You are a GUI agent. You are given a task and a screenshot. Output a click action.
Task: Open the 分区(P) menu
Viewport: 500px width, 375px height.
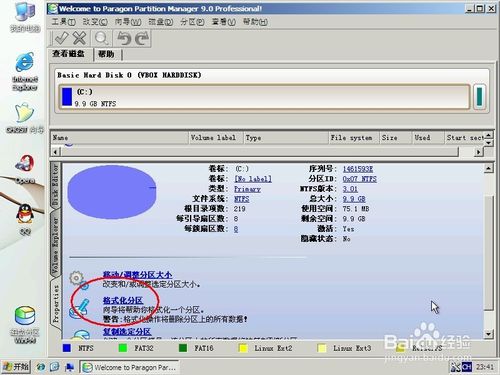pos(192,22)
